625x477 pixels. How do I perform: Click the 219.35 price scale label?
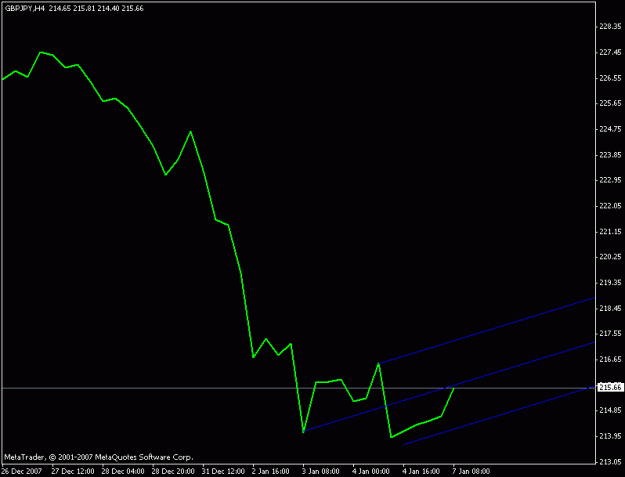[610, 283]
